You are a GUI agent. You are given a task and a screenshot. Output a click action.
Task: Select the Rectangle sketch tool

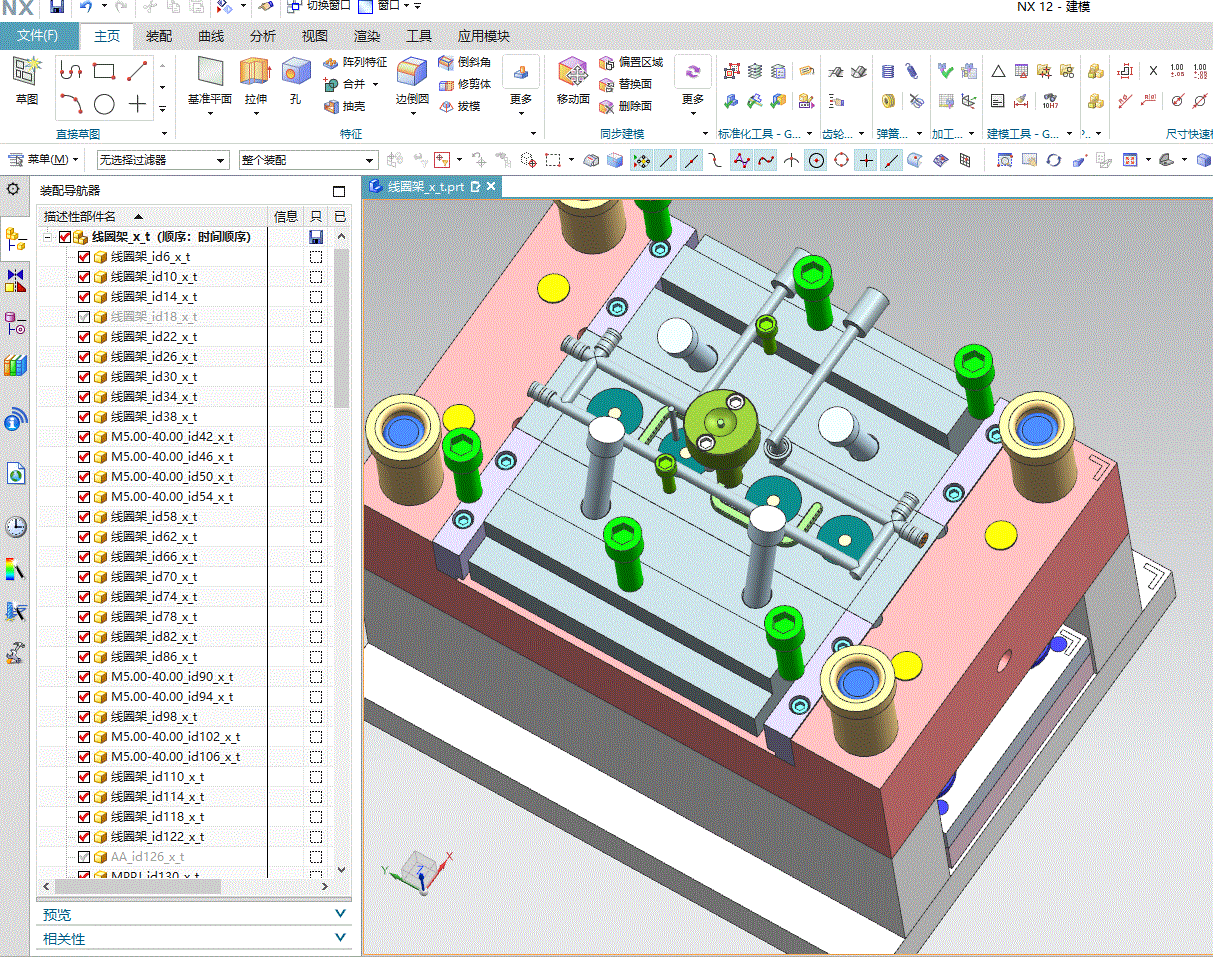(x=104, y=70)
